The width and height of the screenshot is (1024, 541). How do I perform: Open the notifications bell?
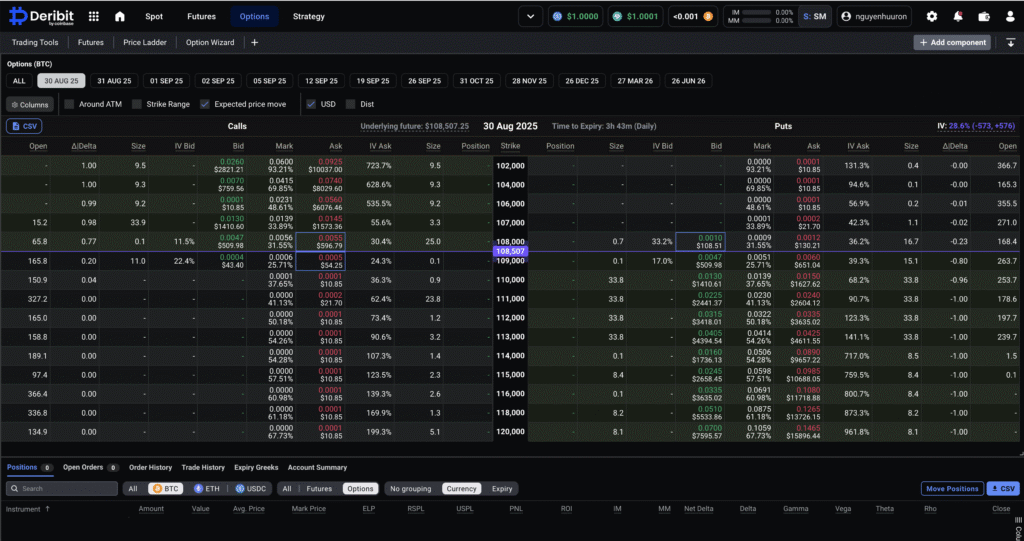click(x=958, y=17)
